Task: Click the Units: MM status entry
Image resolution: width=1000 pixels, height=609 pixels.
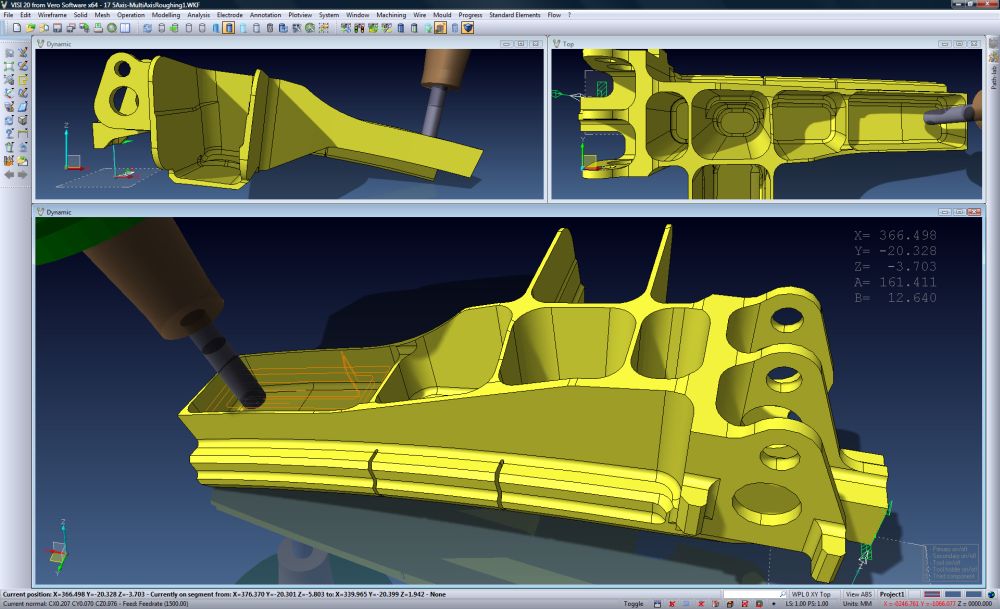Action: [x=857, y=603]
